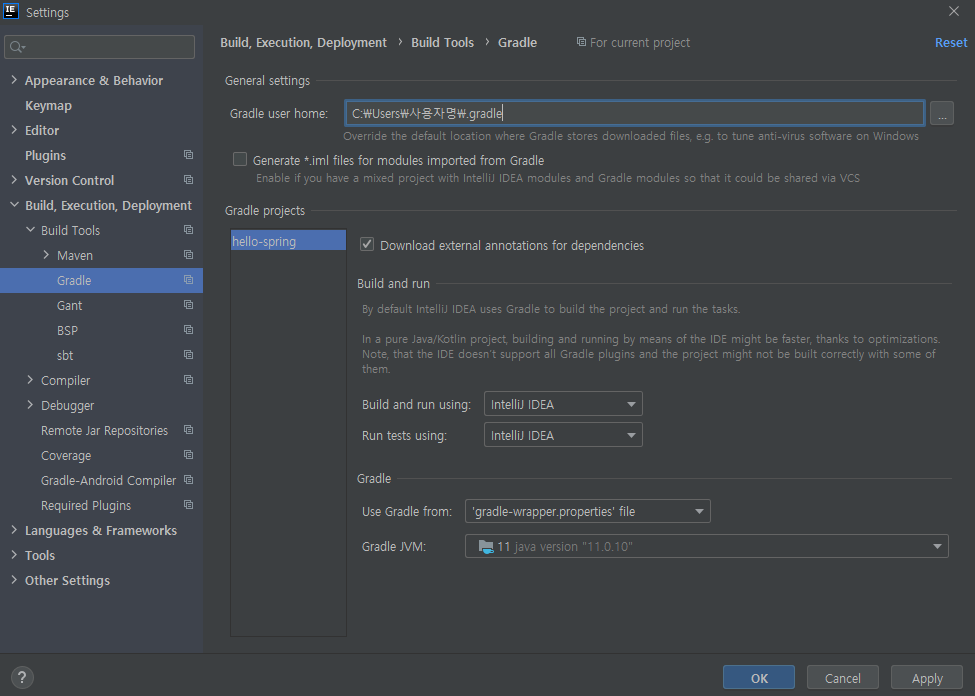
Task: Click the JDK folder icon in Gradle JVM
Action: (486, 546)
